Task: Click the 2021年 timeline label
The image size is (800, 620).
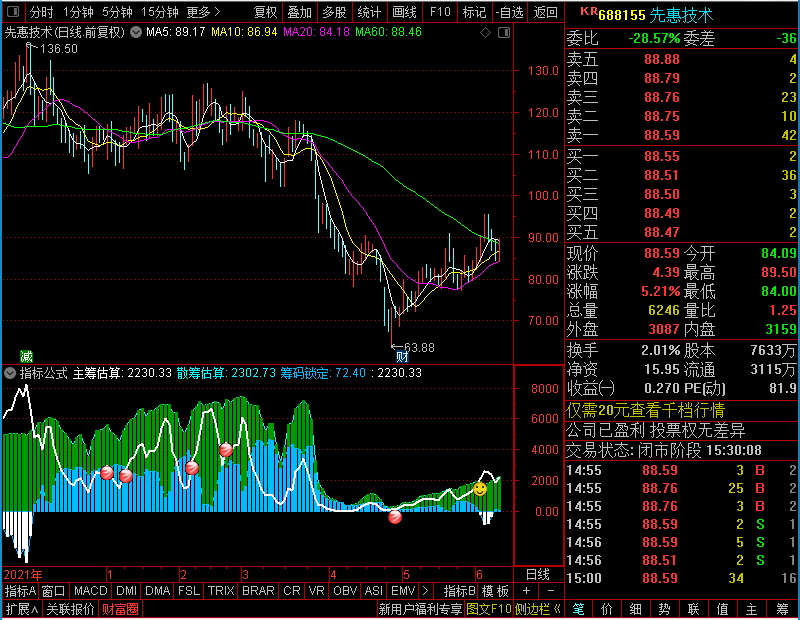Action: click(x=23, y=575)
